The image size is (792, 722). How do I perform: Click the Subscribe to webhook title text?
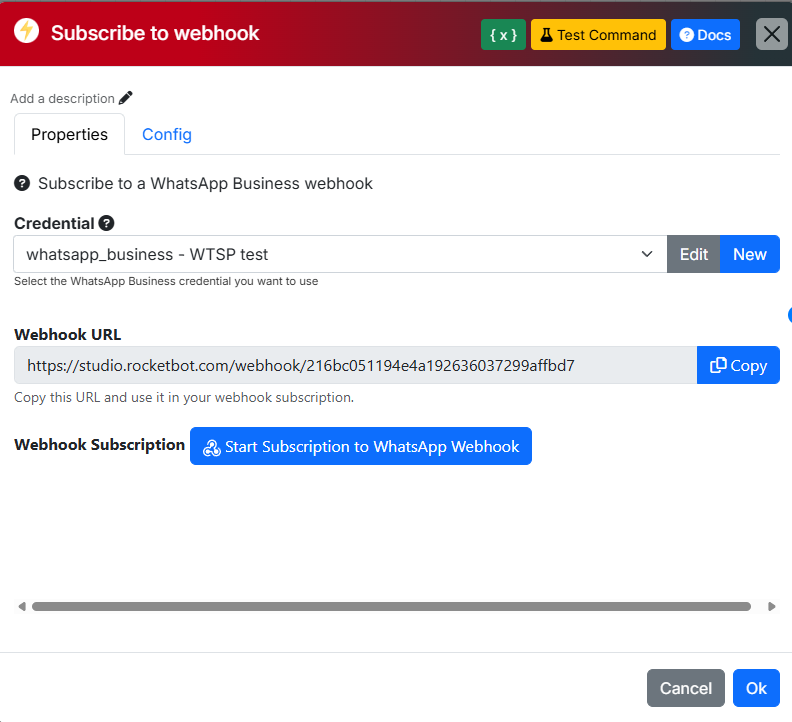(155, 33)
